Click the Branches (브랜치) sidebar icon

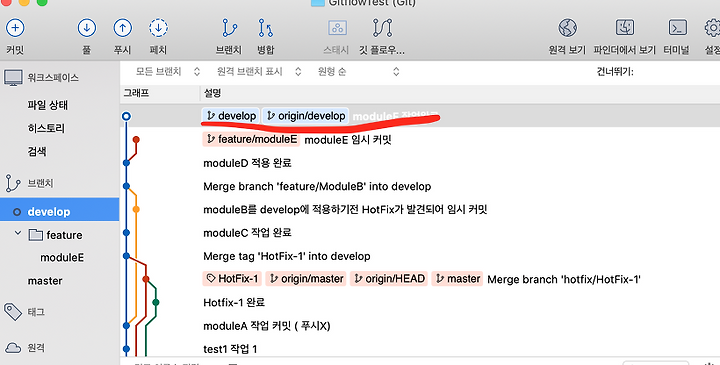click(12, 183)
